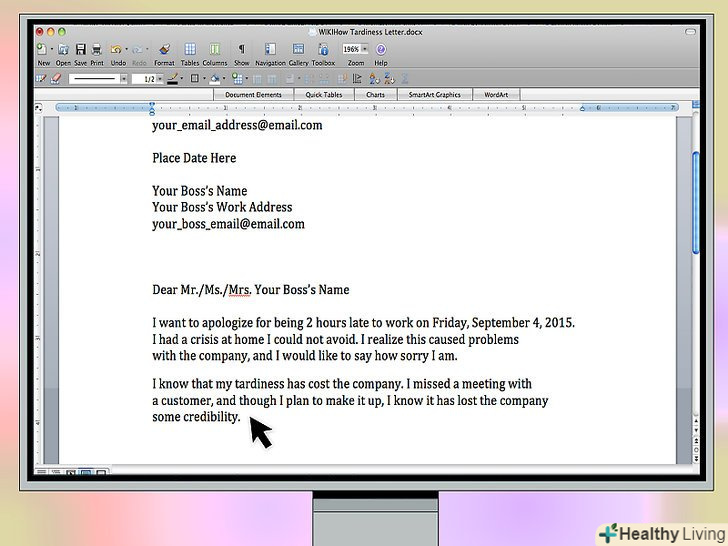Screen dimensions: 728x546
Task: Undo the last action
Action: point(117,49)
